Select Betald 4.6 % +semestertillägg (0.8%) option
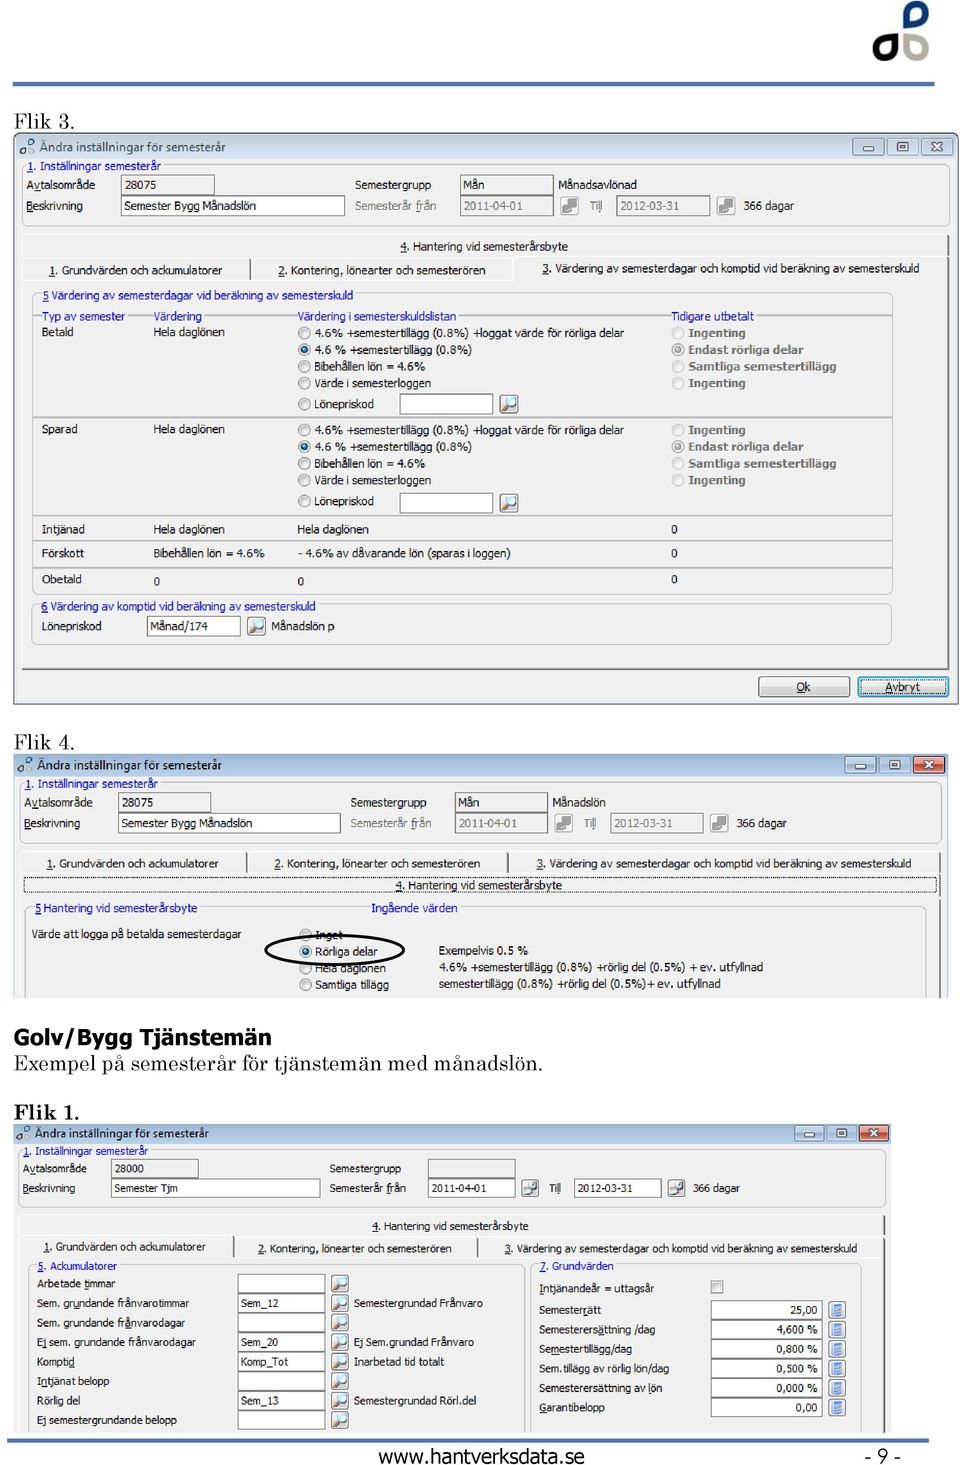 click(304, 350)
